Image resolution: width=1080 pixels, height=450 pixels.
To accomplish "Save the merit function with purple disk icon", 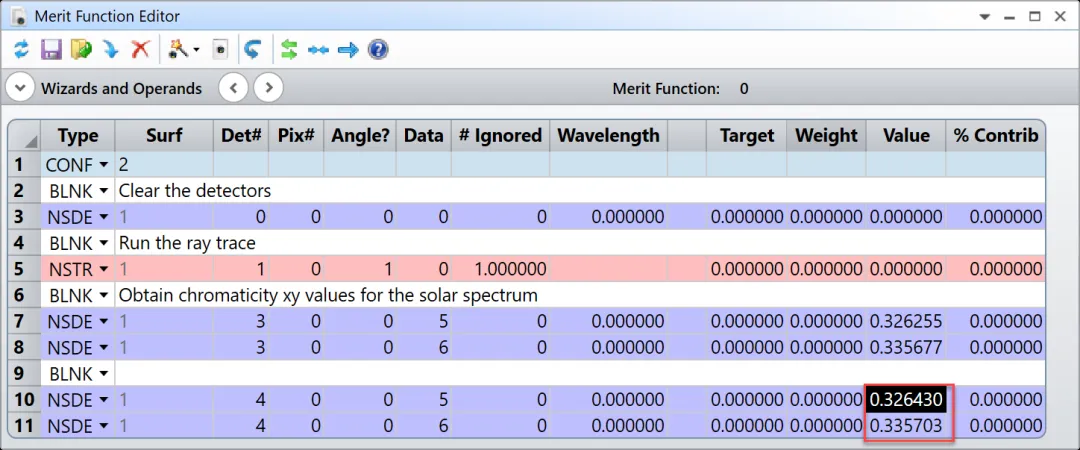I will [51, 49].
